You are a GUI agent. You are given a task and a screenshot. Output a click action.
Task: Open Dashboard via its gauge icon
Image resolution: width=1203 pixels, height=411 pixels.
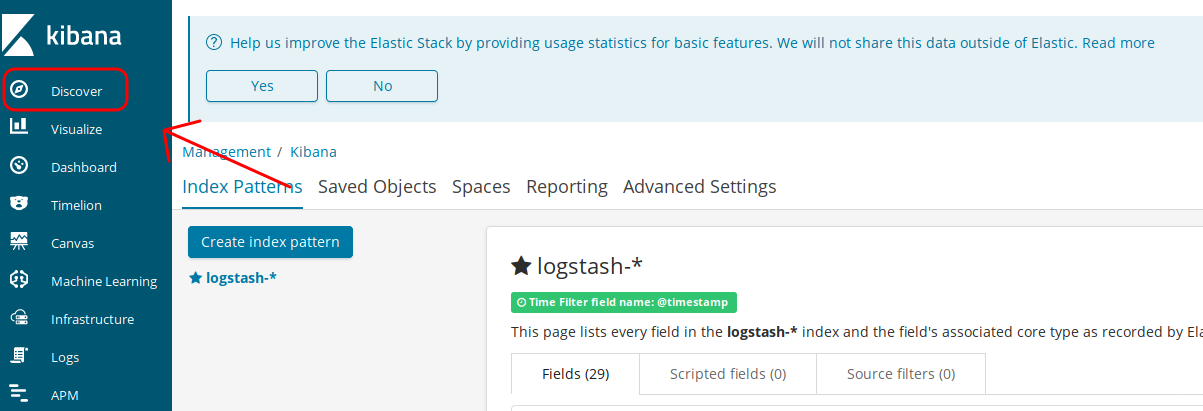click(x=18, y=165)
